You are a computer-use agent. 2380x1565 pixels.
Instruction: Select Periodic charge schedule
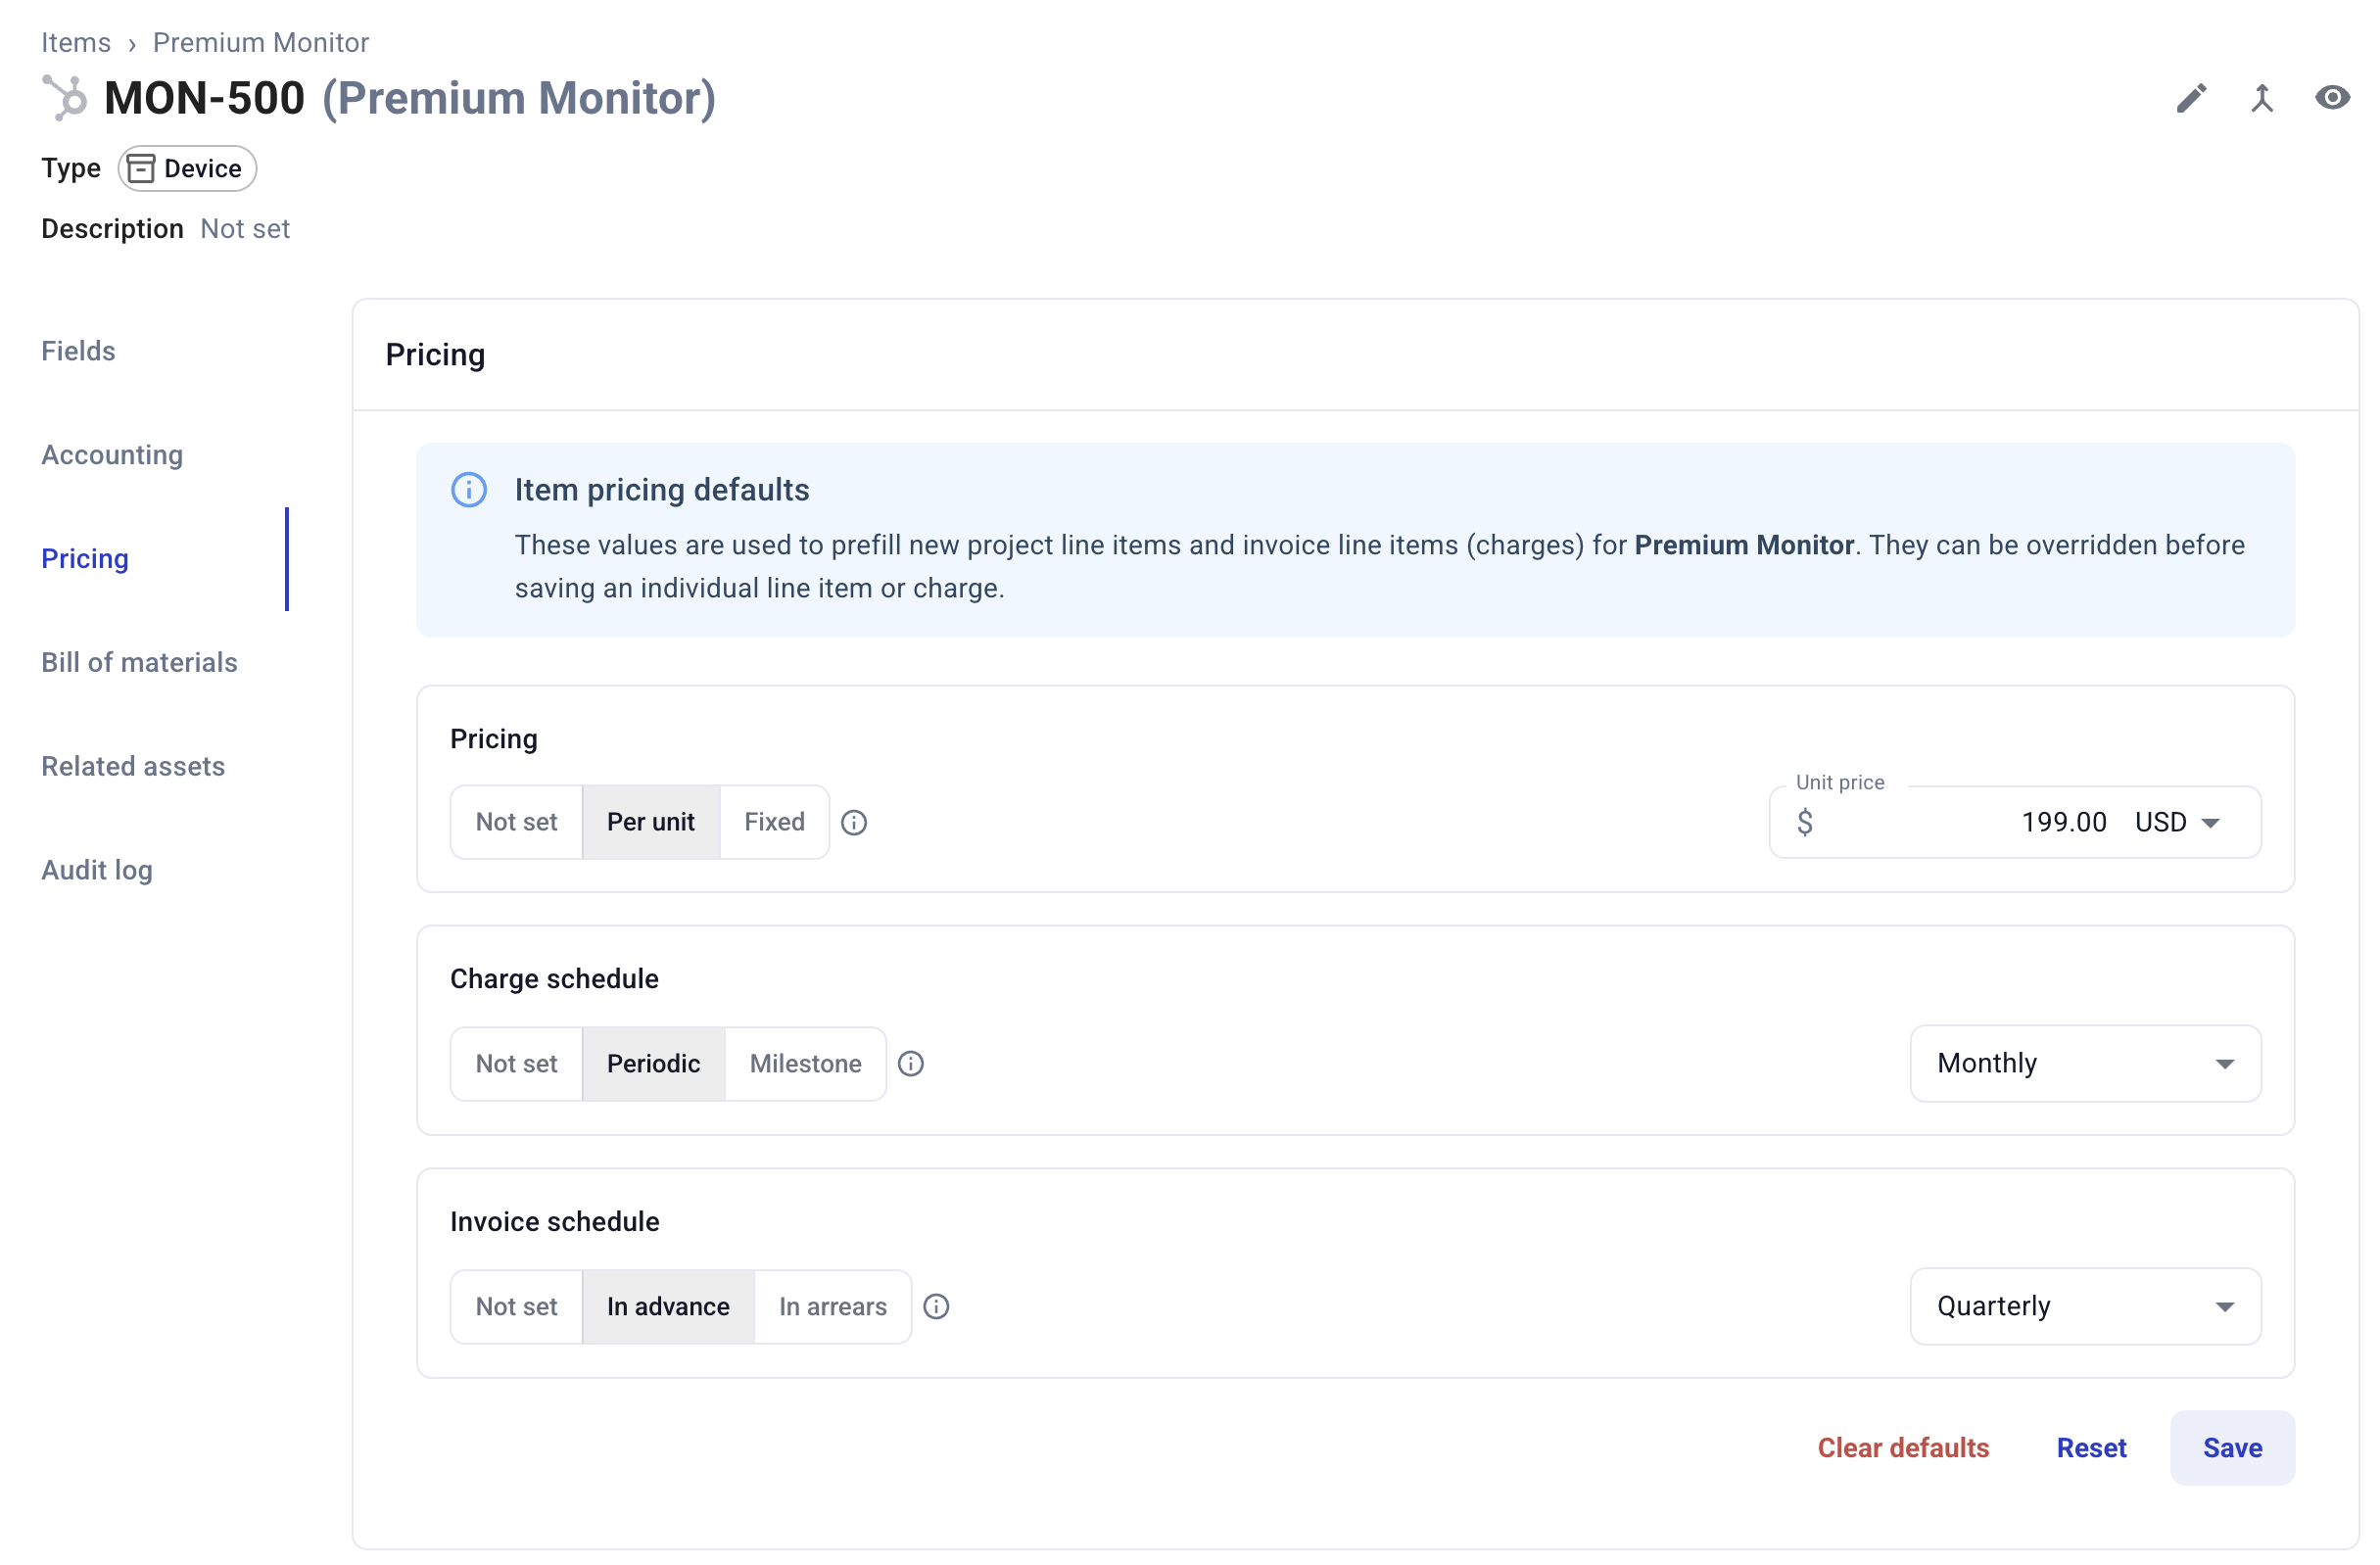654,1064
